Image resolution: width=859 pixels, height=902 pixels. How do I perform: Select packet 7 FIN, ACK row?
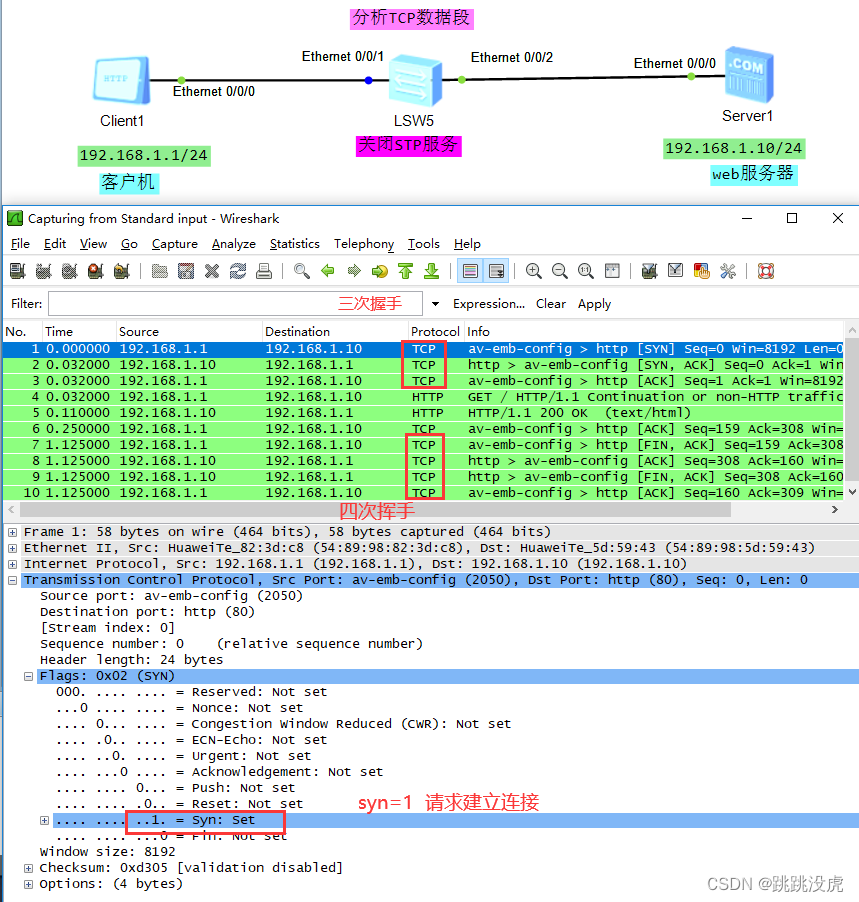[423, 445]
